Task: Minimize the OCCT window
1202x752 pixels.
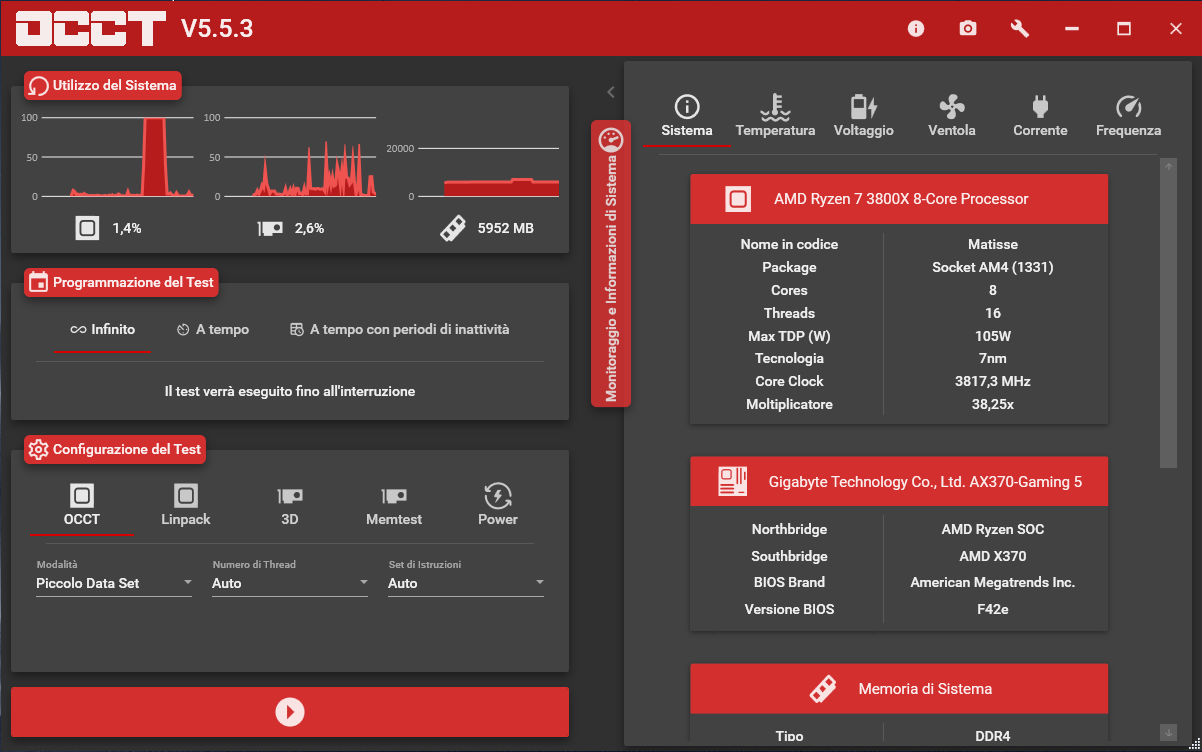Action: tap(1072, 29)
